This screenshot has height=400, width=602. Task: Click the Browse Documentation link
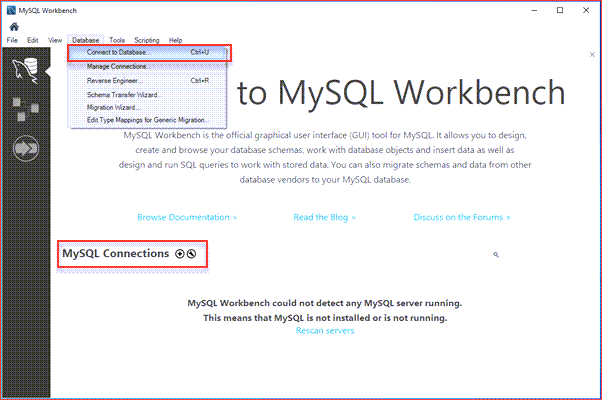[x=187, y=216]
